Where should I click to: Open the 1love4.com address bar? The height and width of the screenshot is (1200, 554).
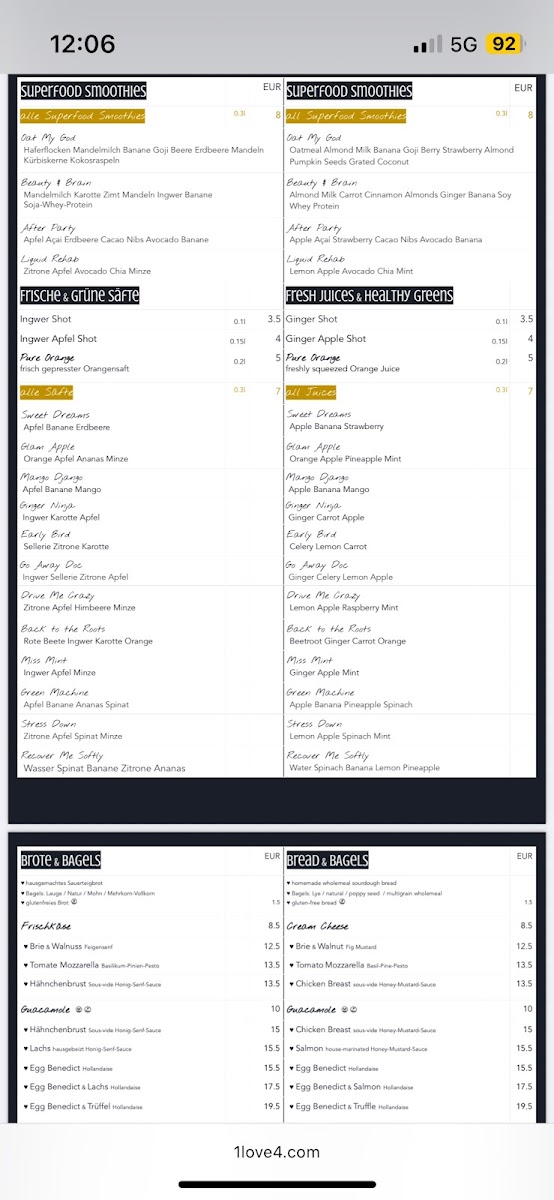point(277,1152)
